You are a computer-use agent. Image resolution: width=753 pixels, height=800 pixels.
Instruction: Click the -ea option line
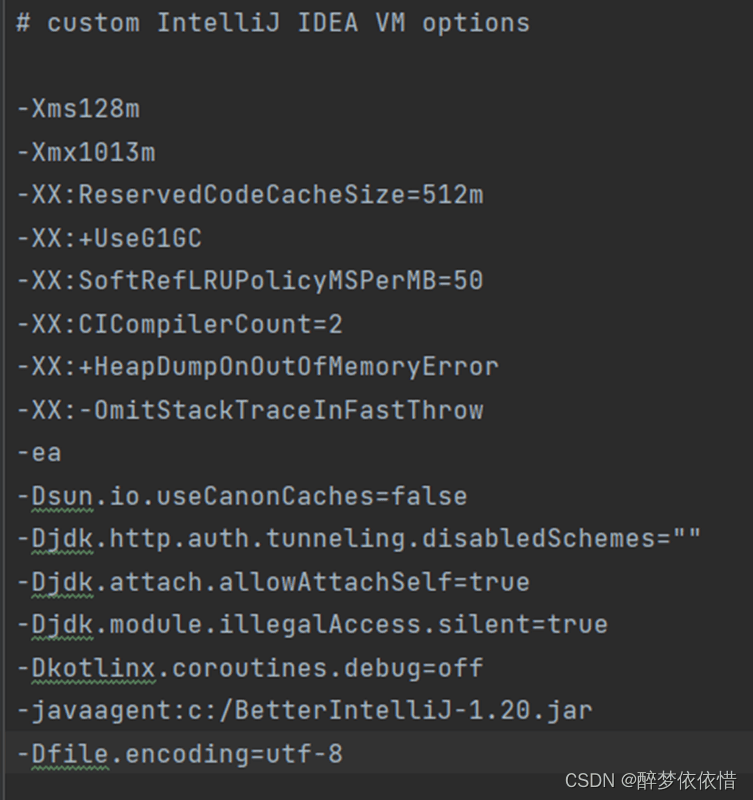click(39, 453)
